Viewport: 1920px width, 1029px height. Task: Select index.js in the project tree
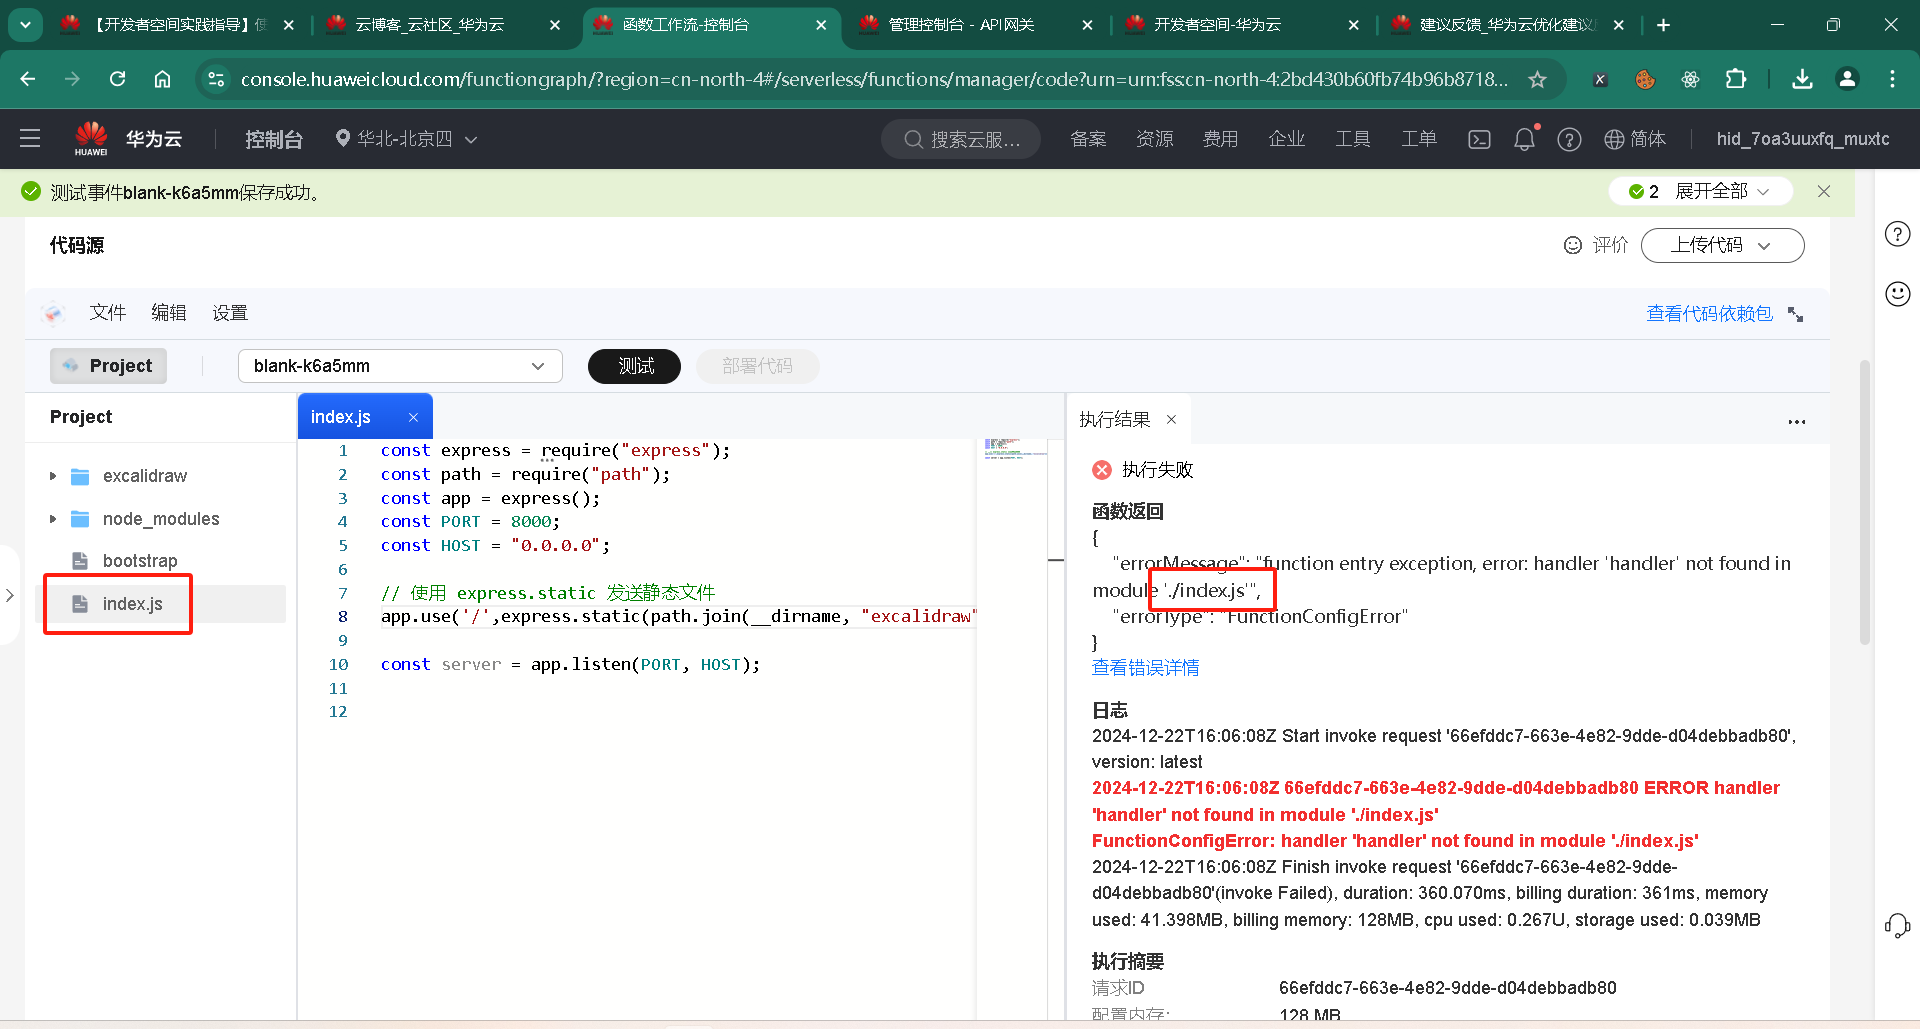click(132, 604)
